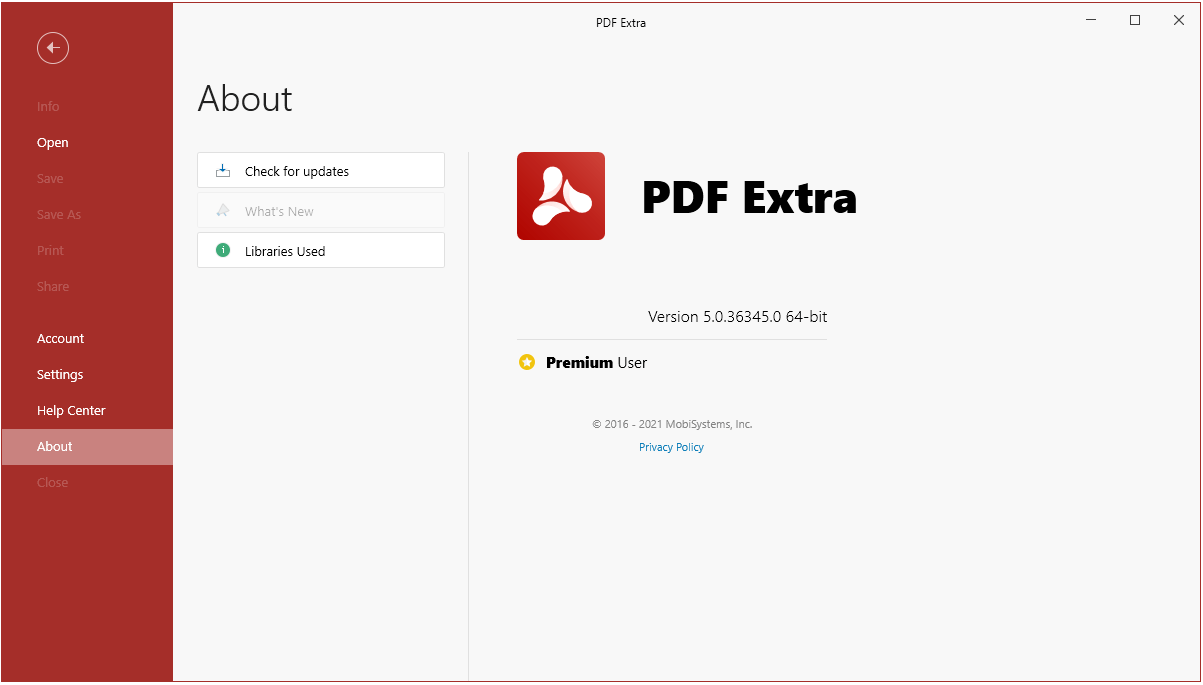1203x685 pixels.
Task: Click the What's New rocket icon
Action: pos(223,211)
